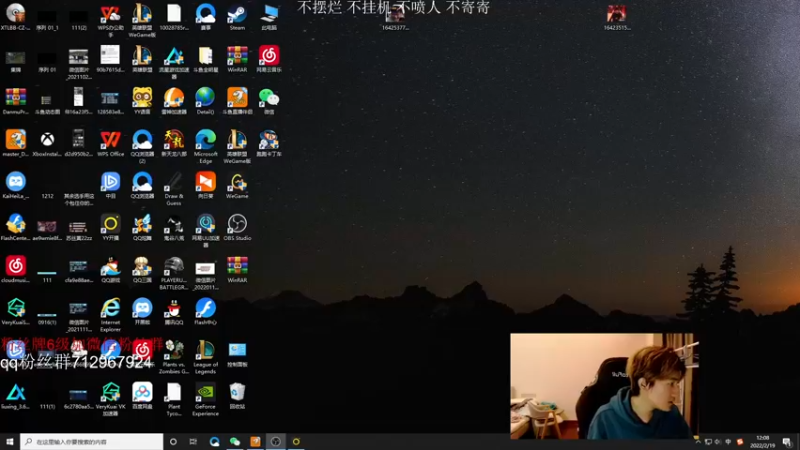Image resolution: width=800 pixels, height=450 pixels.
Task: Open the 流星游戏加速器 shortcut
Action: pos(173,62)
